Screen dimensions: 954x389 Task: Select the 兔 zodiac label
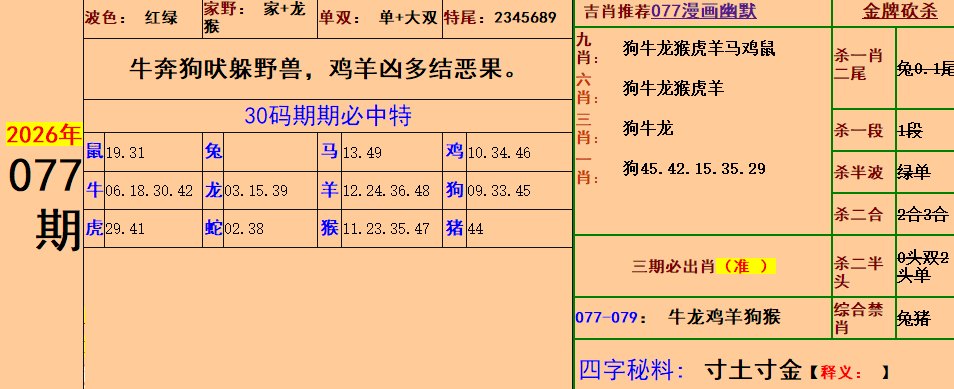tap(213, 151)
